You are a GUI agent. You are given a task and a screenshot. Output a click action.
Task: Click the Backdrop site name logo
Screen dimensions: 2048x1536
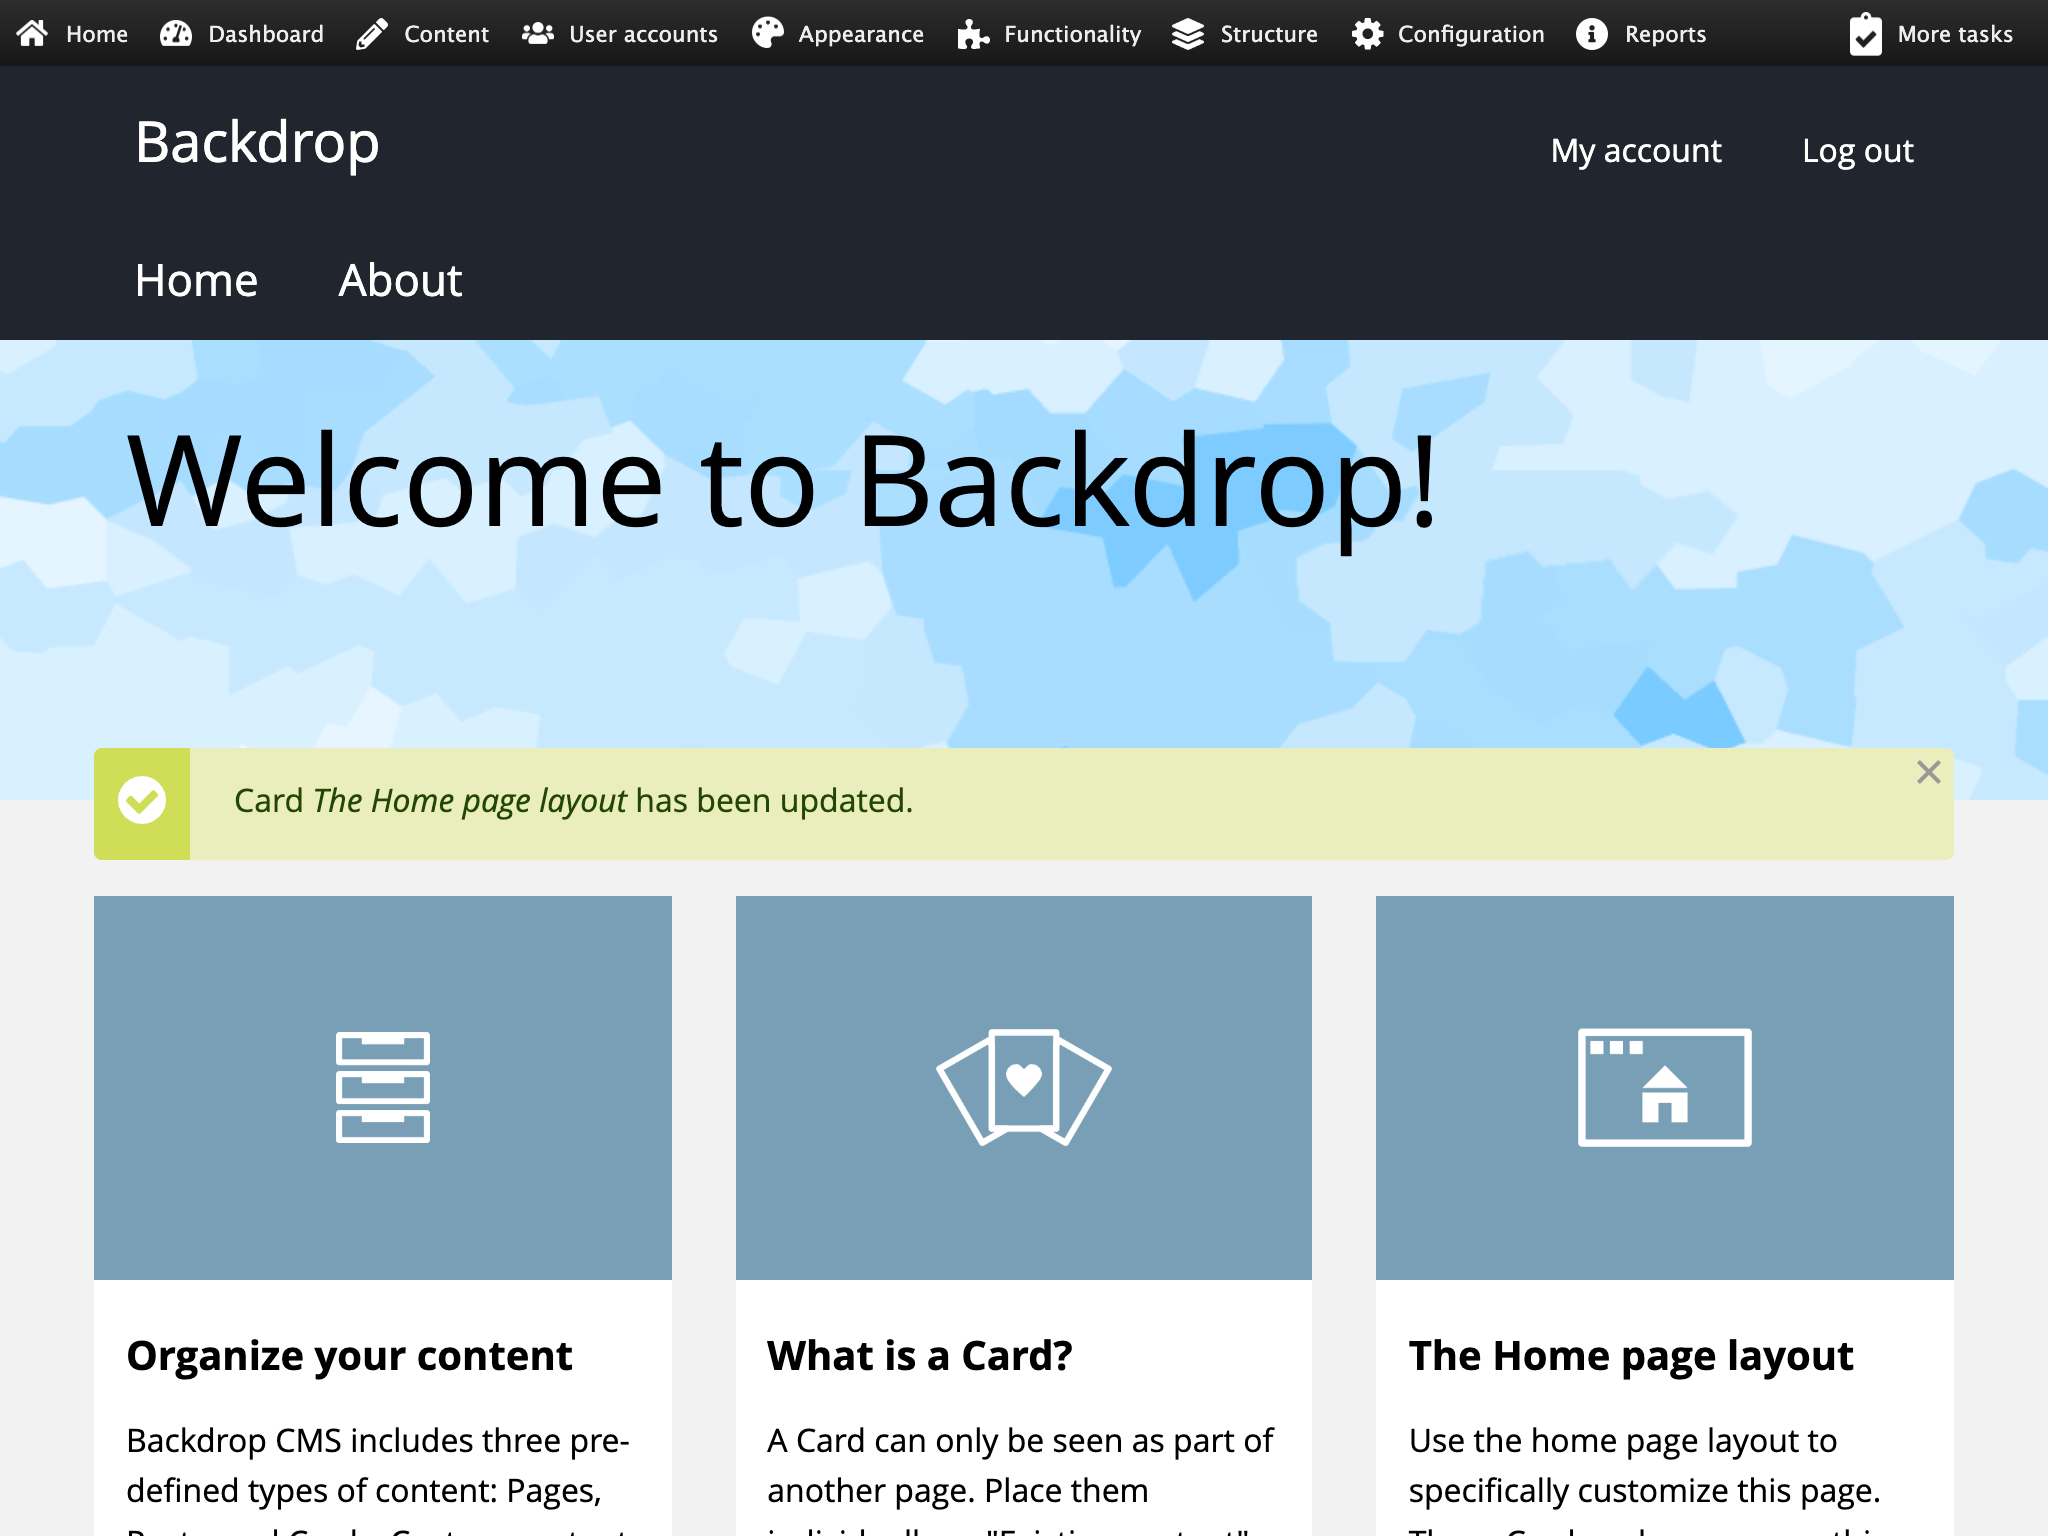tap(257, 142)
